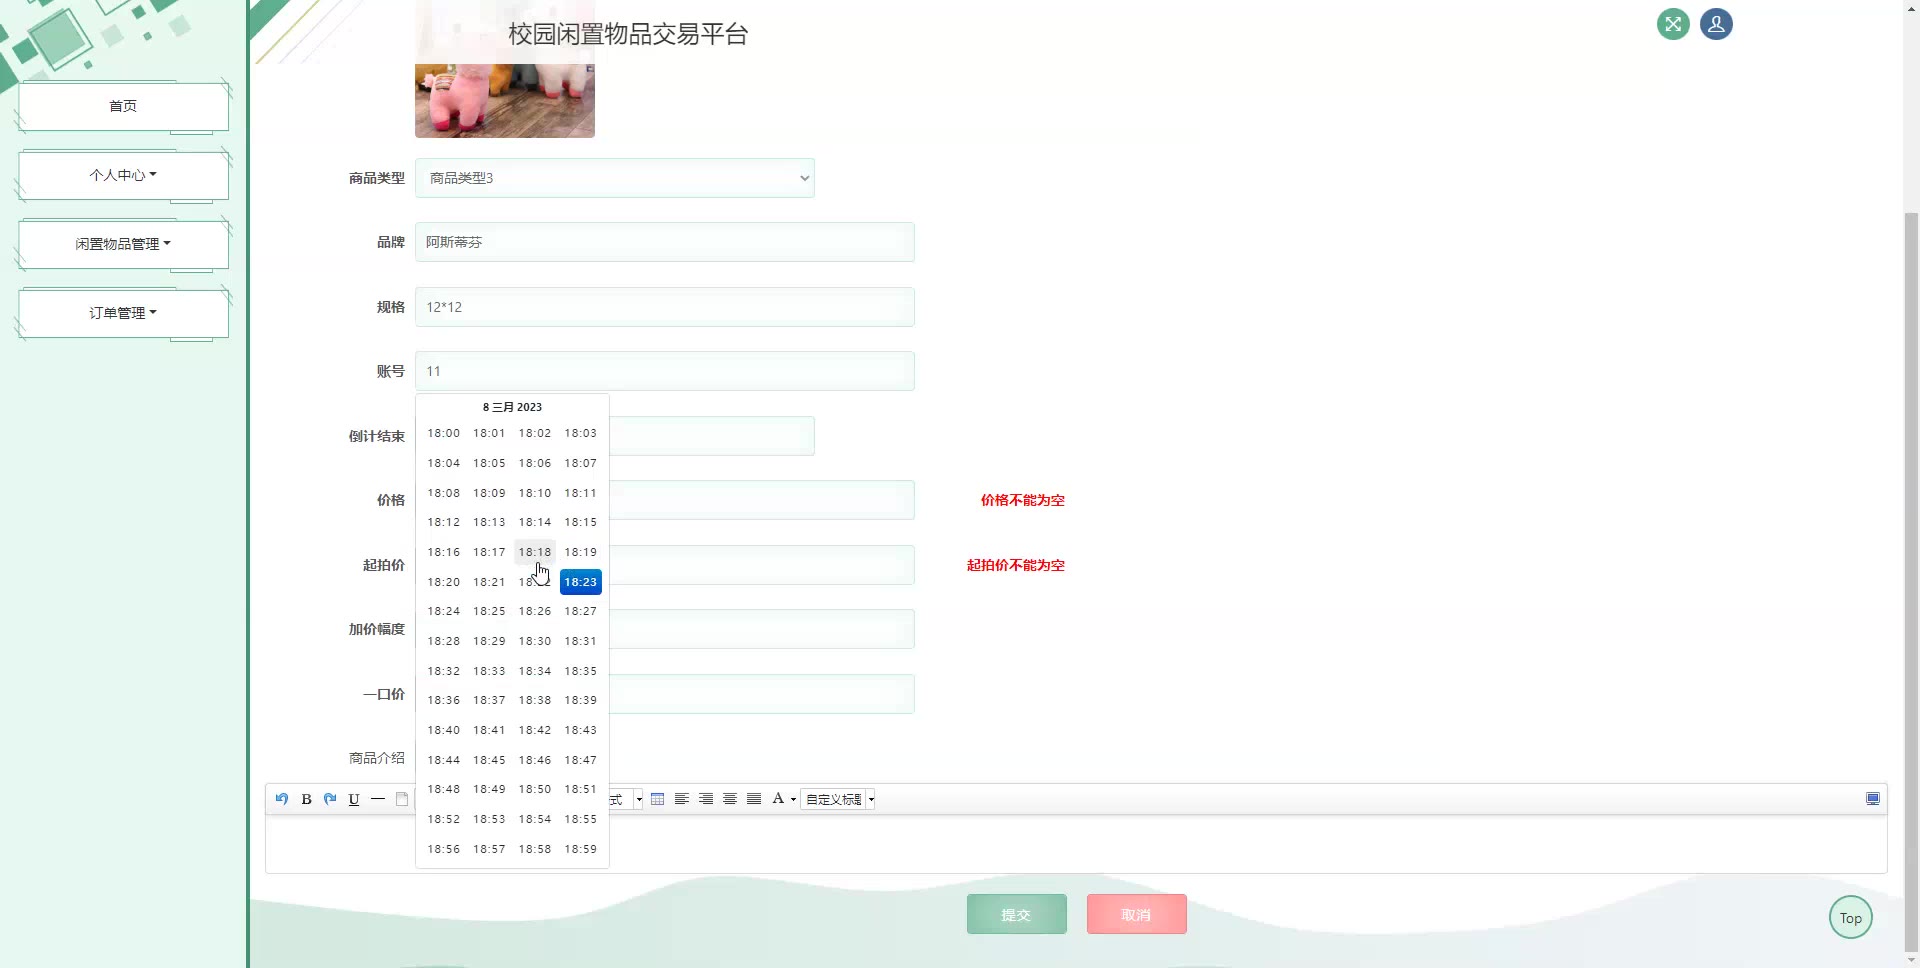Expand the 闲置物品管理 sidebar menu
Screen dimensions: 1920x968
[123, 244]
